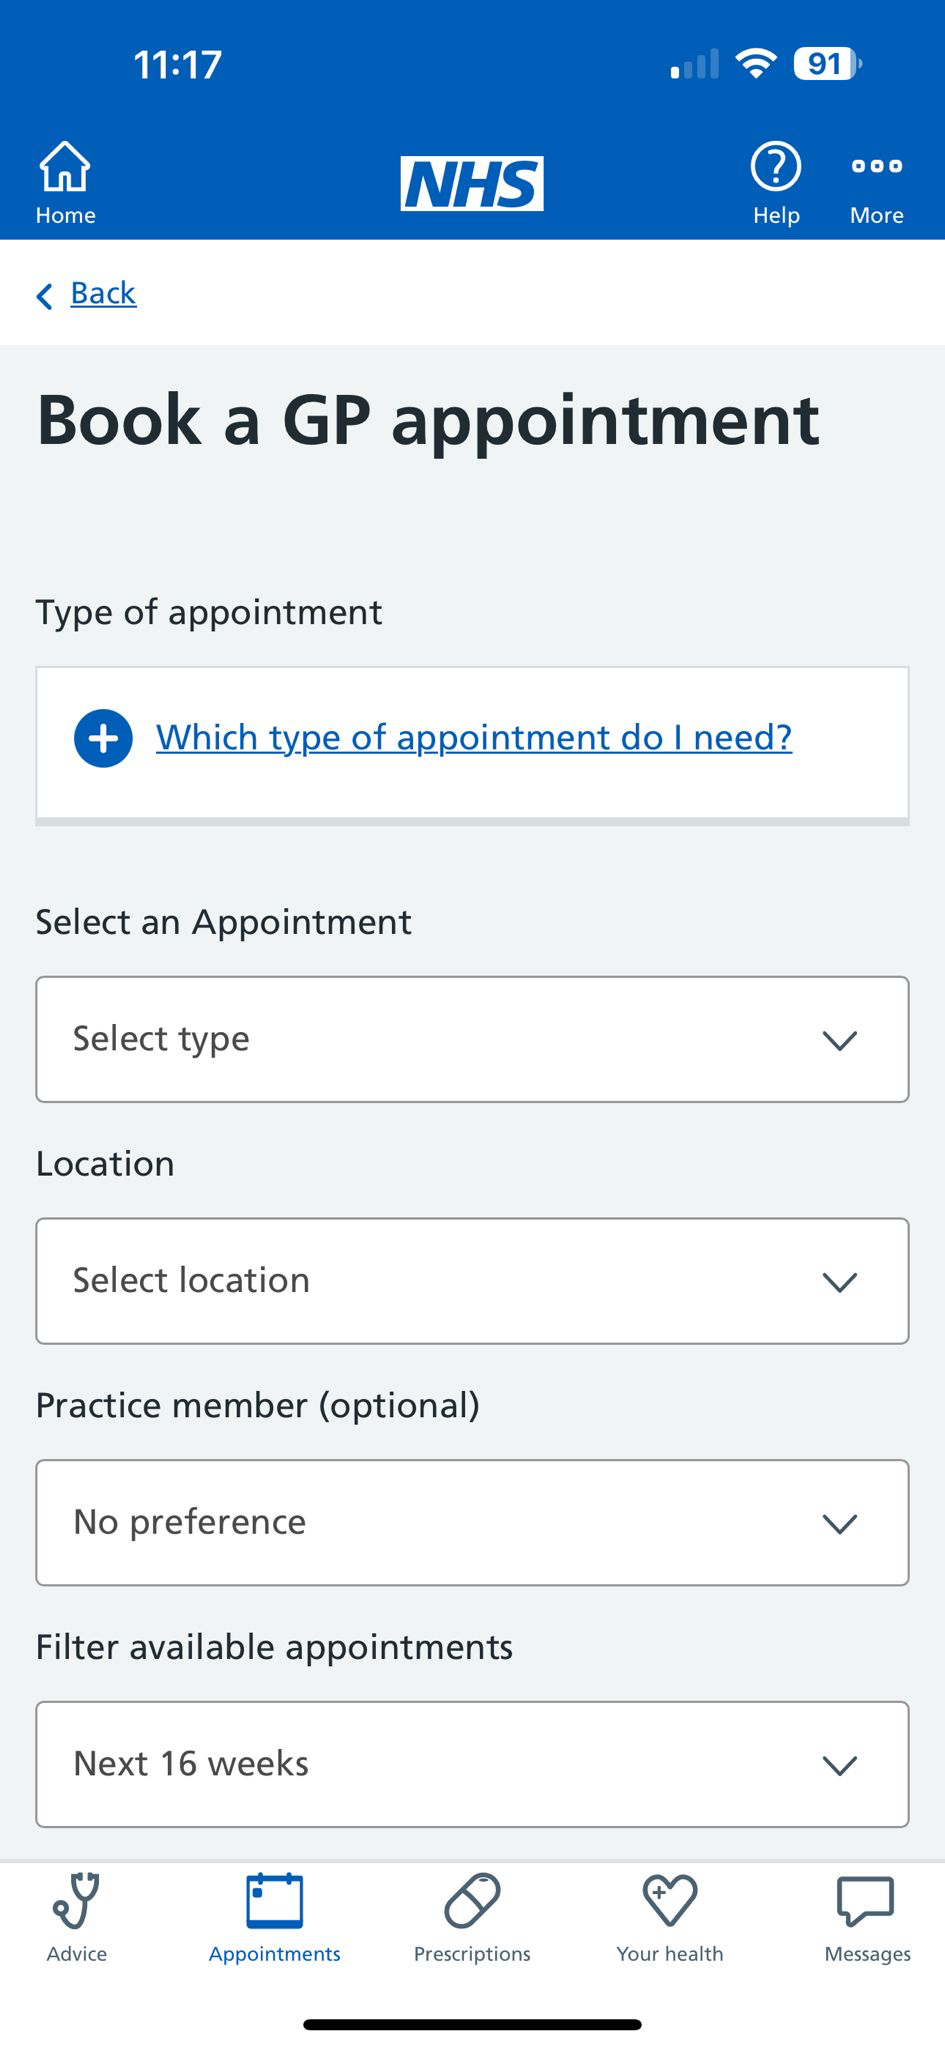Screen dimensions: 945x2048
Task: Tap the Appointments calendar icon
Action: [x=273, y=1898]
